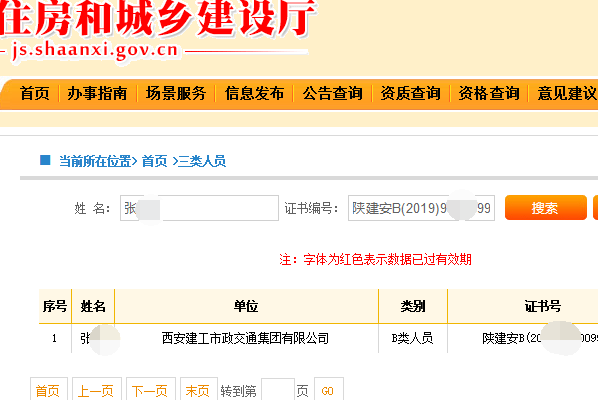Click the js.shaanxi.gov.cn site address text
Viewport: 598px width, 400px height.
[x=95, y=50]
